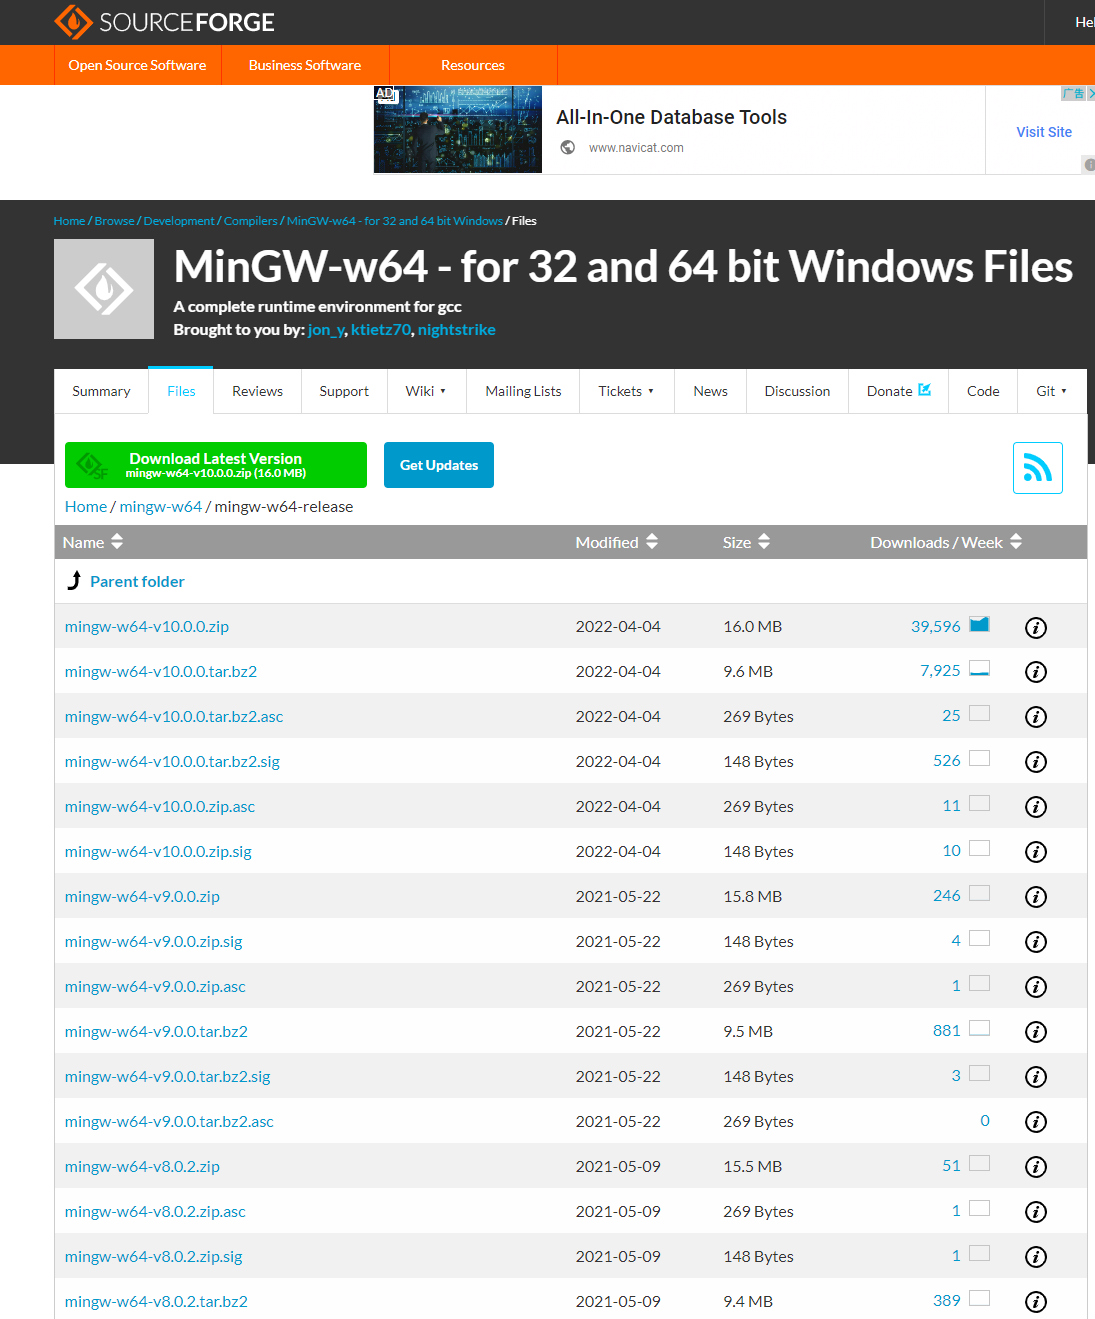Click the SourceForge logo
Screen dimensions: 1095x1319
(x=164, y=22)
